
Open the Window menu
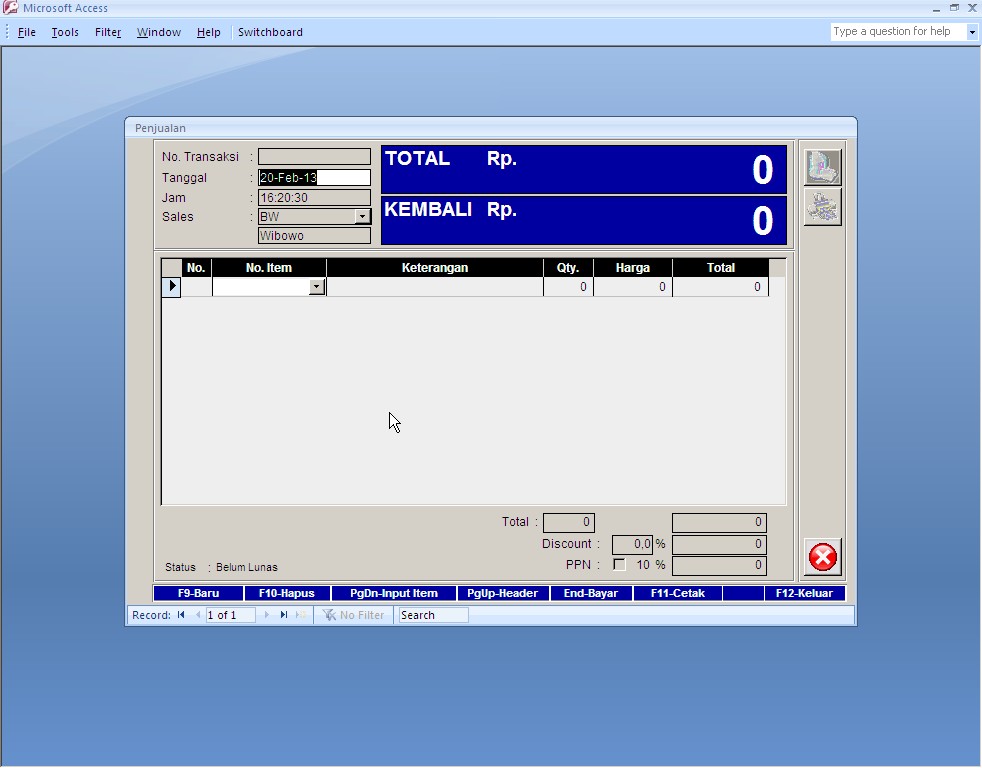click(158, 32)
